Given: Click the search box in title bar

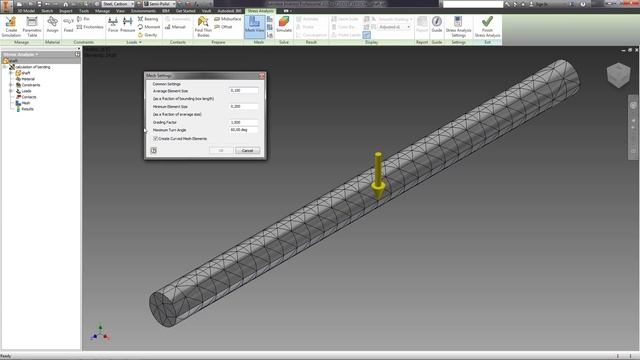Looking at the screenshot, I should pyautogui.click(x=473, y=4).
